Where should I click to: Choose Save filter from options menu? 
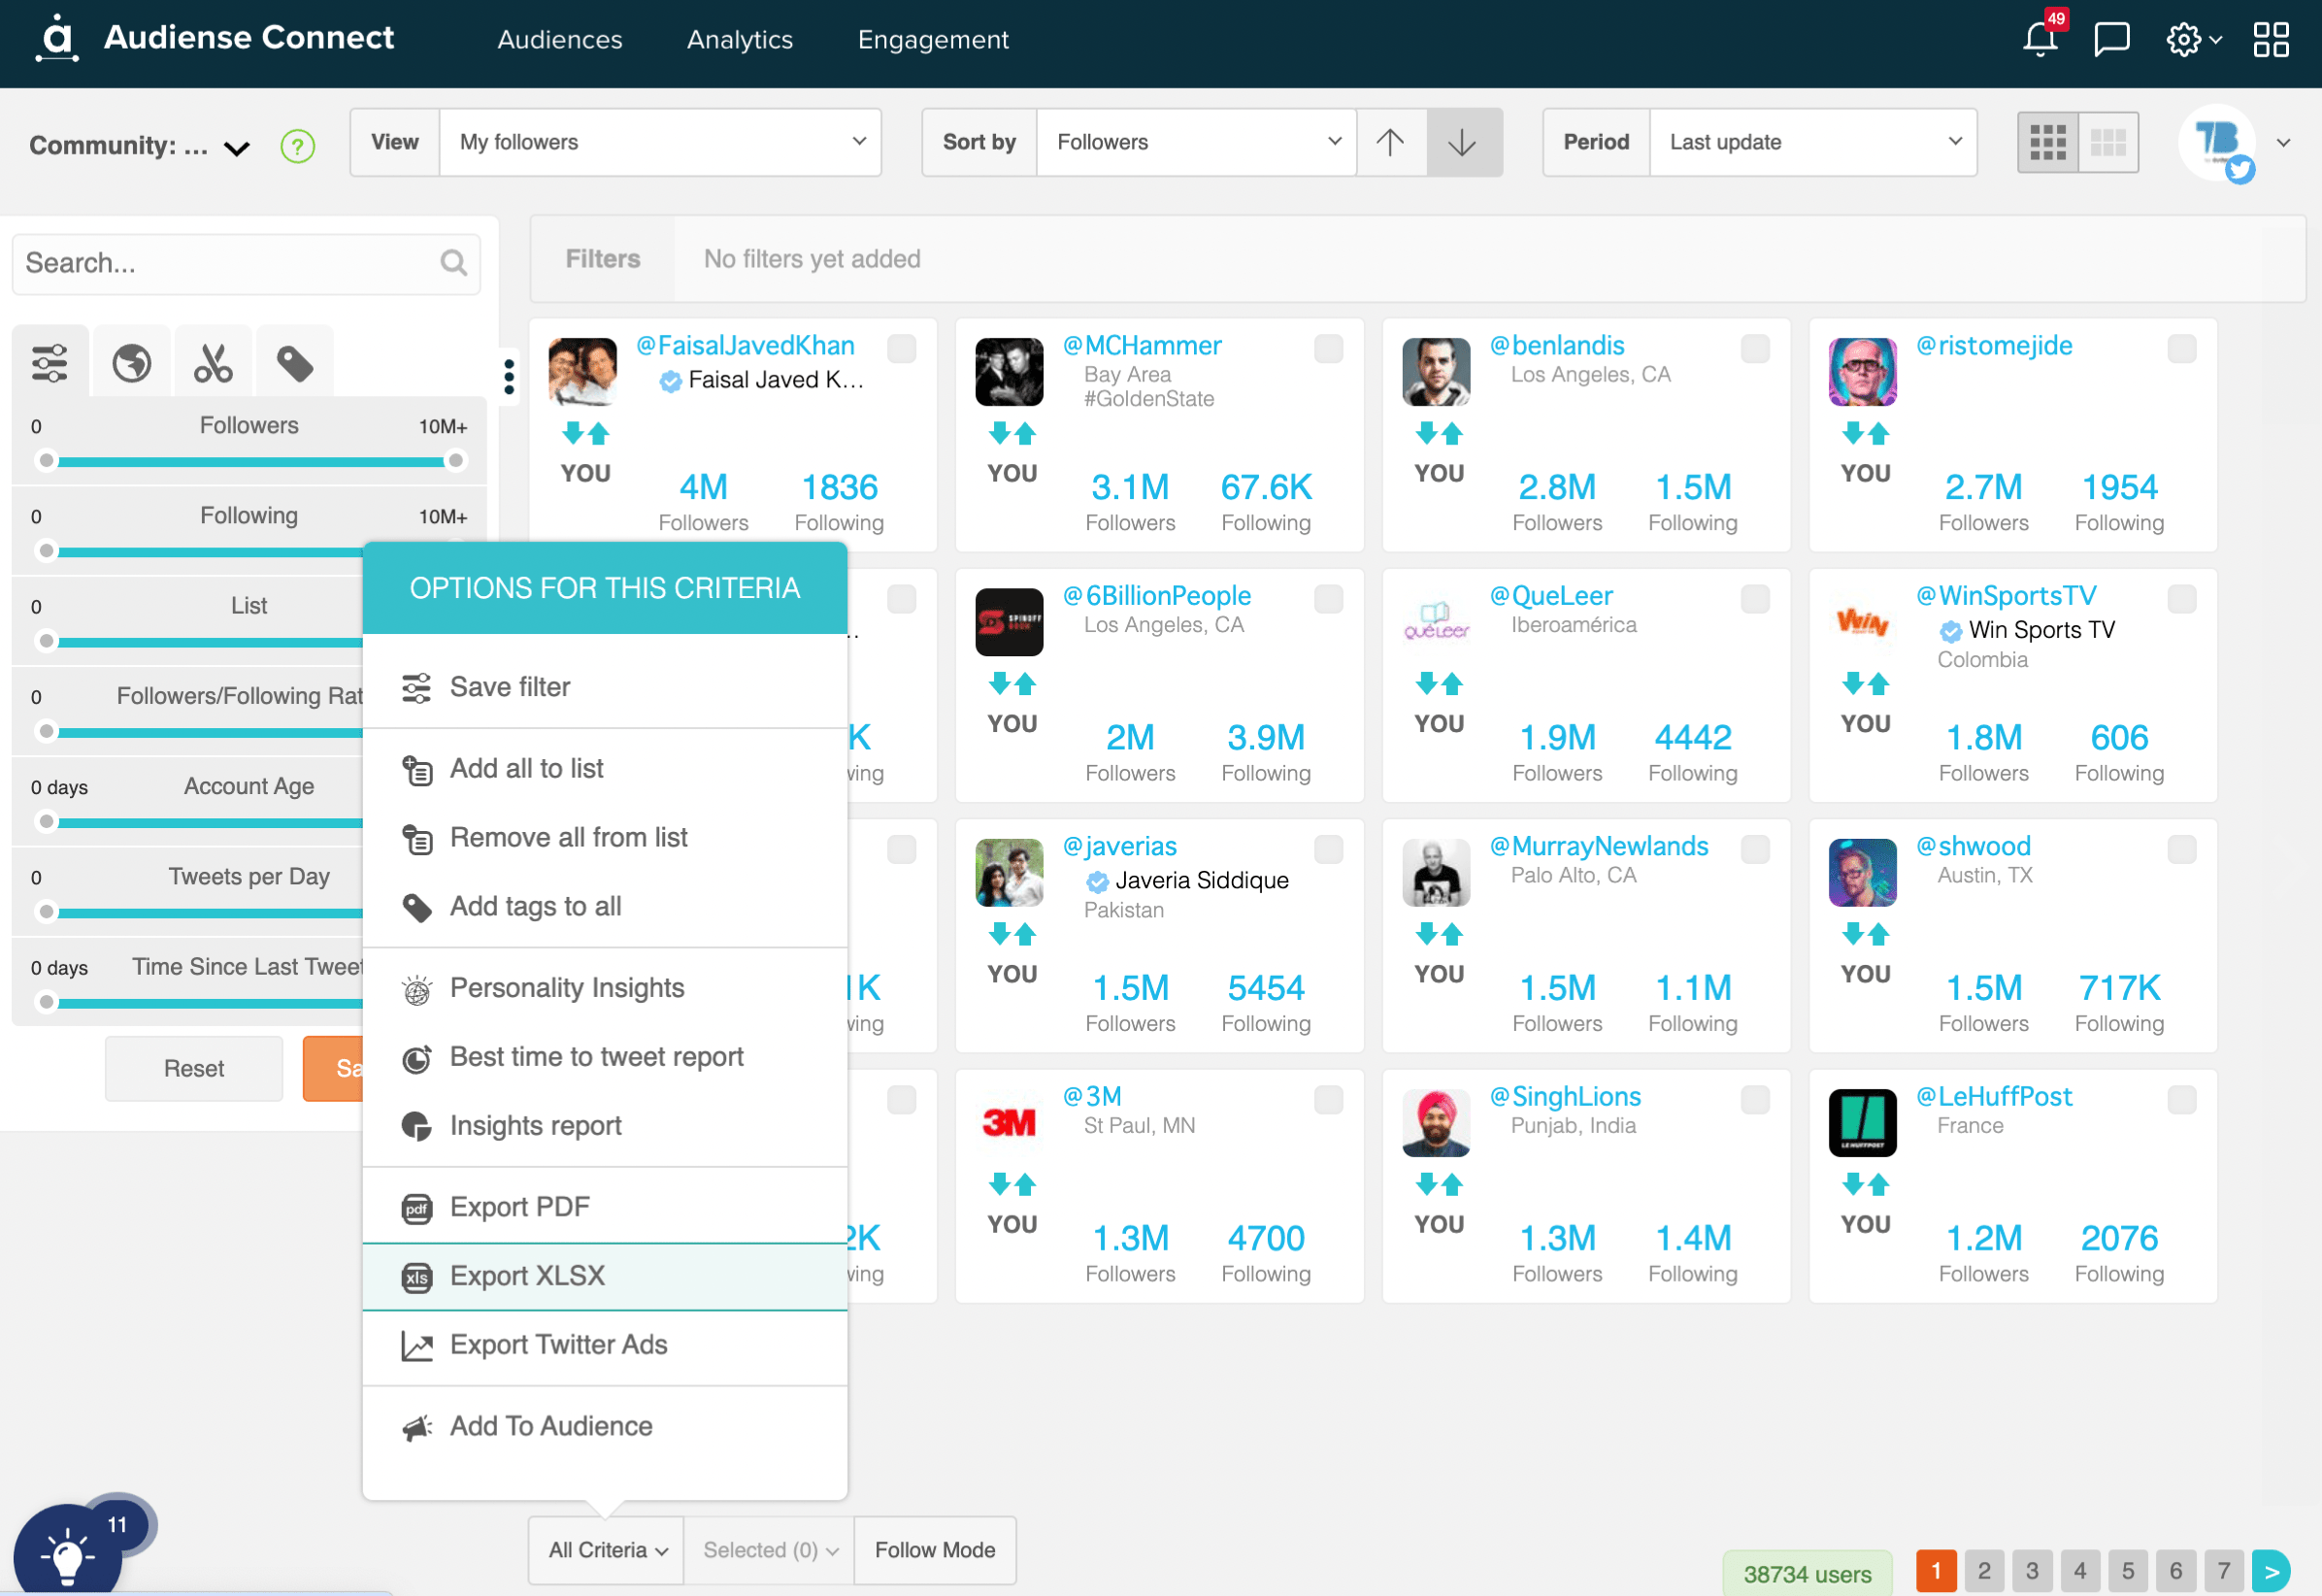(605, 686)
